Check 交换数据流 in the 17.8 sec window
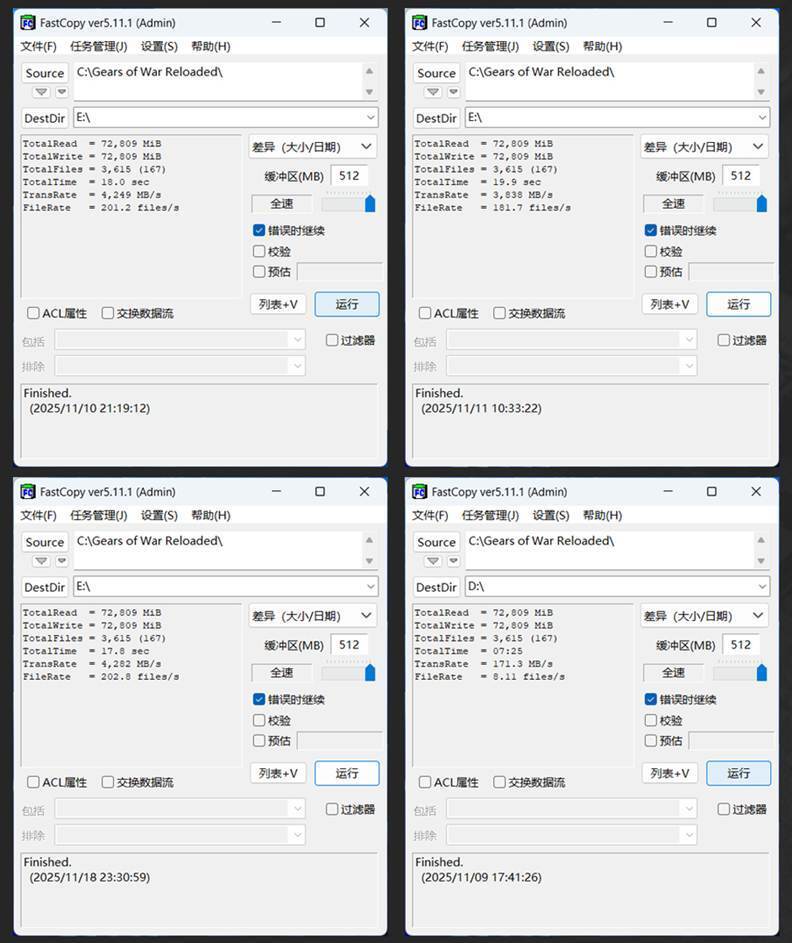Screen dimensions: 792x943 tap(108, 782)
